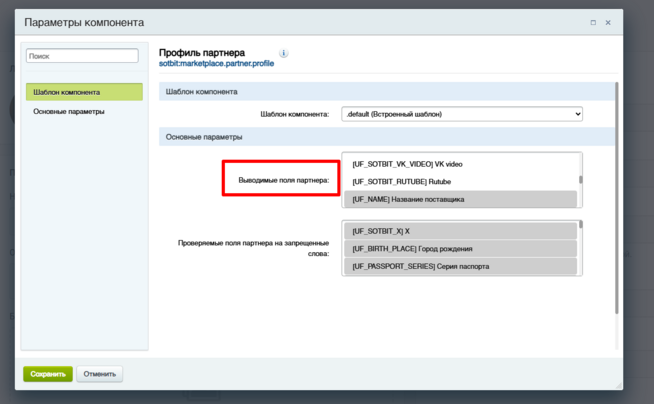This screenshot has width=654, height=404.
Task: Select Шаблон компонента in left sidebar
Action: click(x=86, y=92)
